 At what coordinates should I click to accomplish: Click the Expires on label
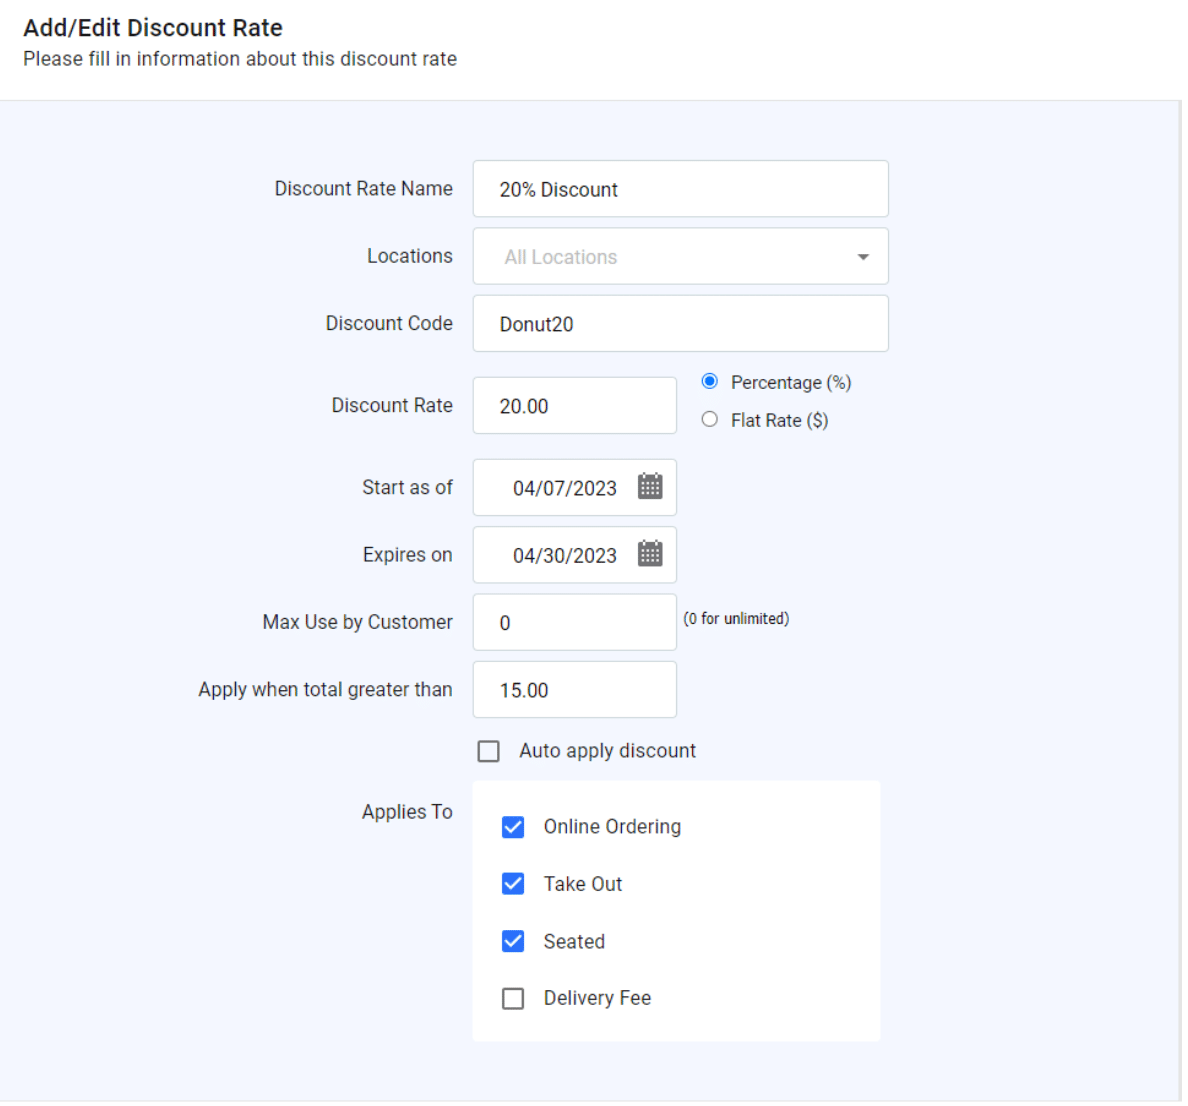[x=408, y=555]
